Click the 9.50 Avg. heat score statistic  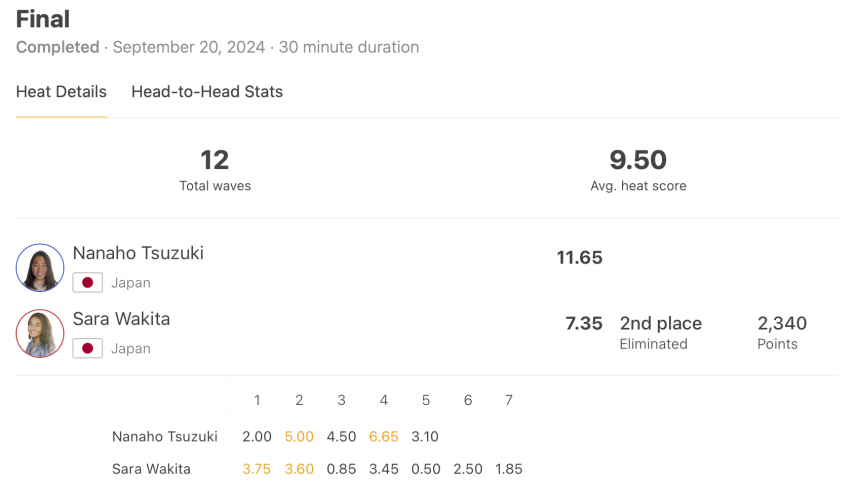(x=638, y=170)
